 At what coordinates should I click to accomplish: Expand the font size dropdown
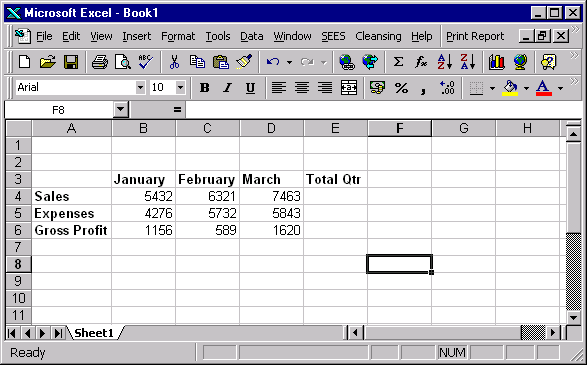pos(180,88)
